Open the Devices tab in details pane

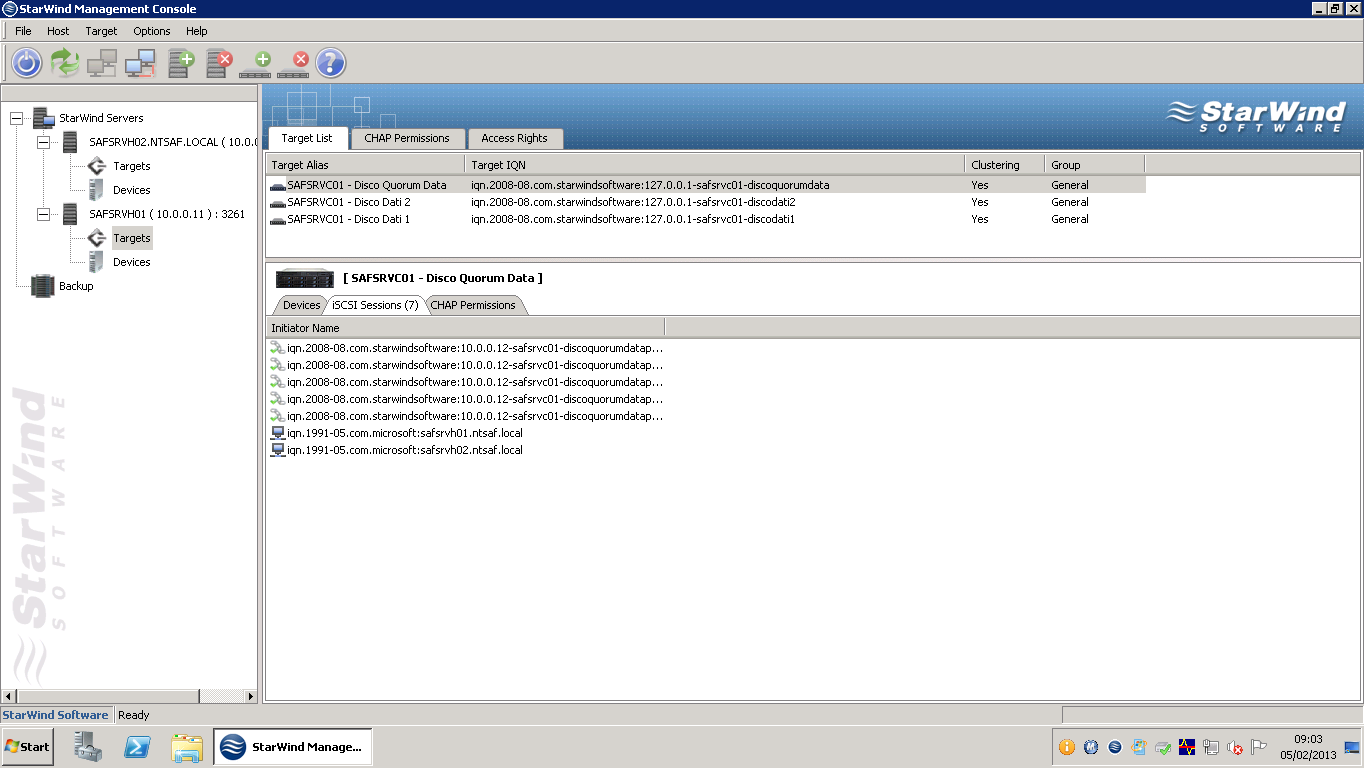click(x=301, y=305)
